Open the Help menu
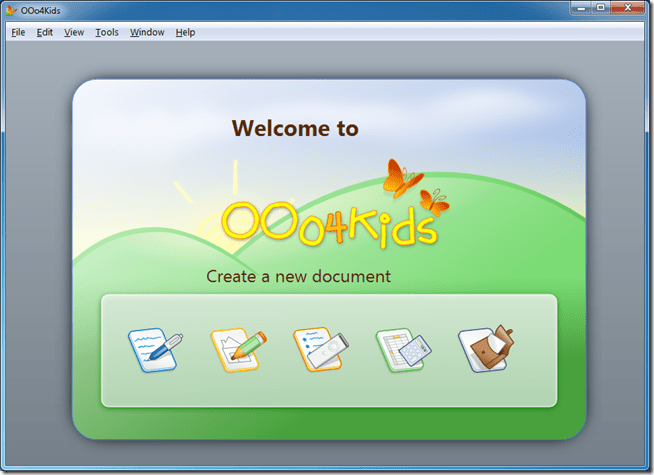 (x=185, y=32)
